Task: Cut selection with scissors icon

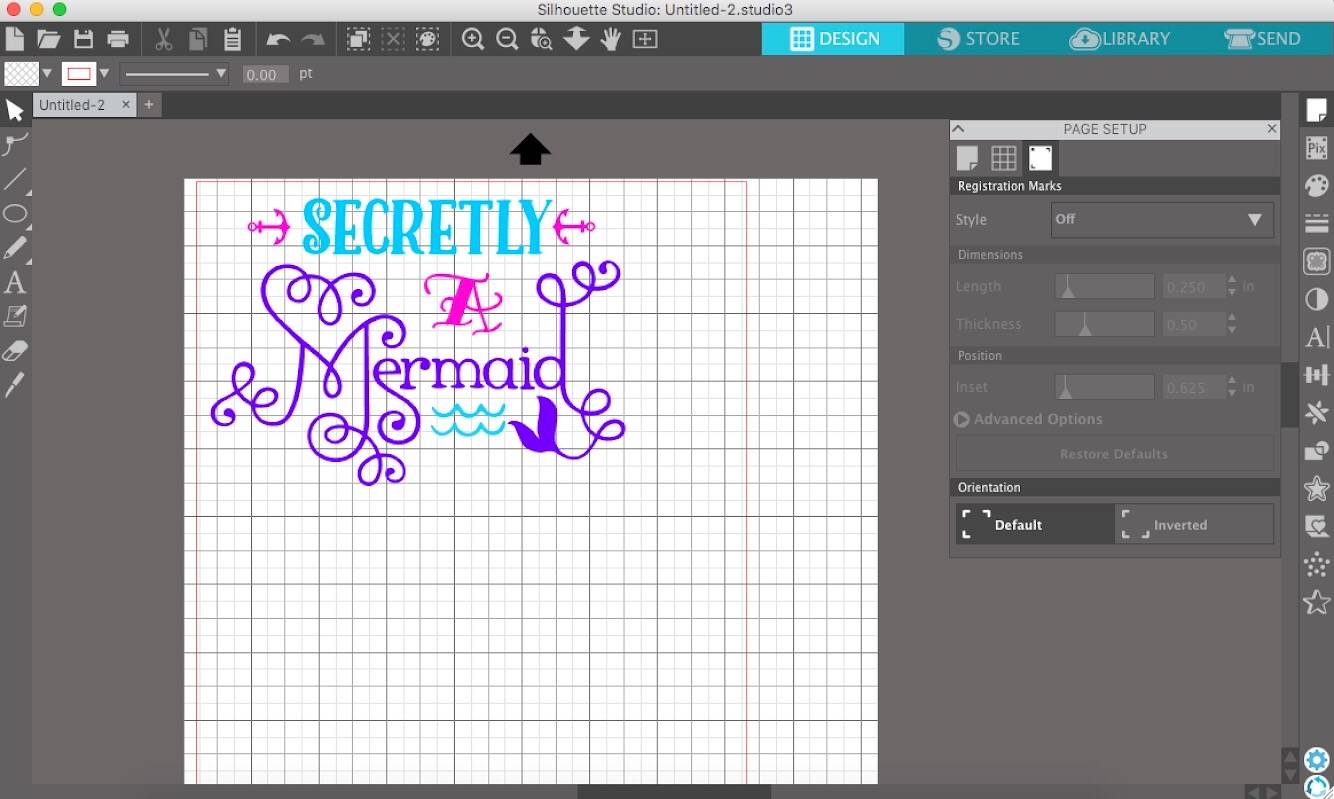Action: [164, 40]
